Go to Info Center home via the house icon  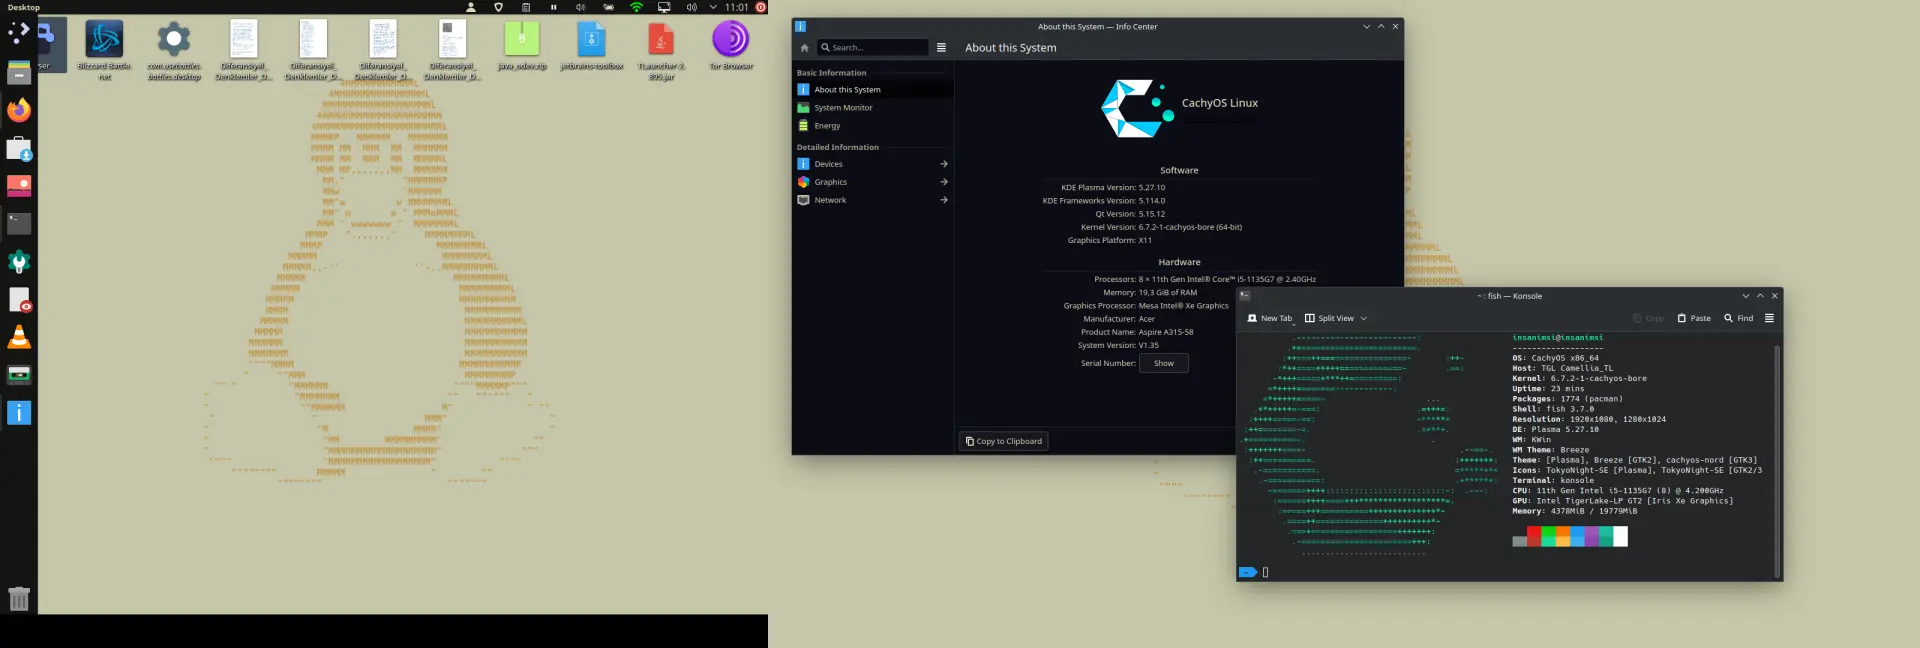[x=804, y=47]
